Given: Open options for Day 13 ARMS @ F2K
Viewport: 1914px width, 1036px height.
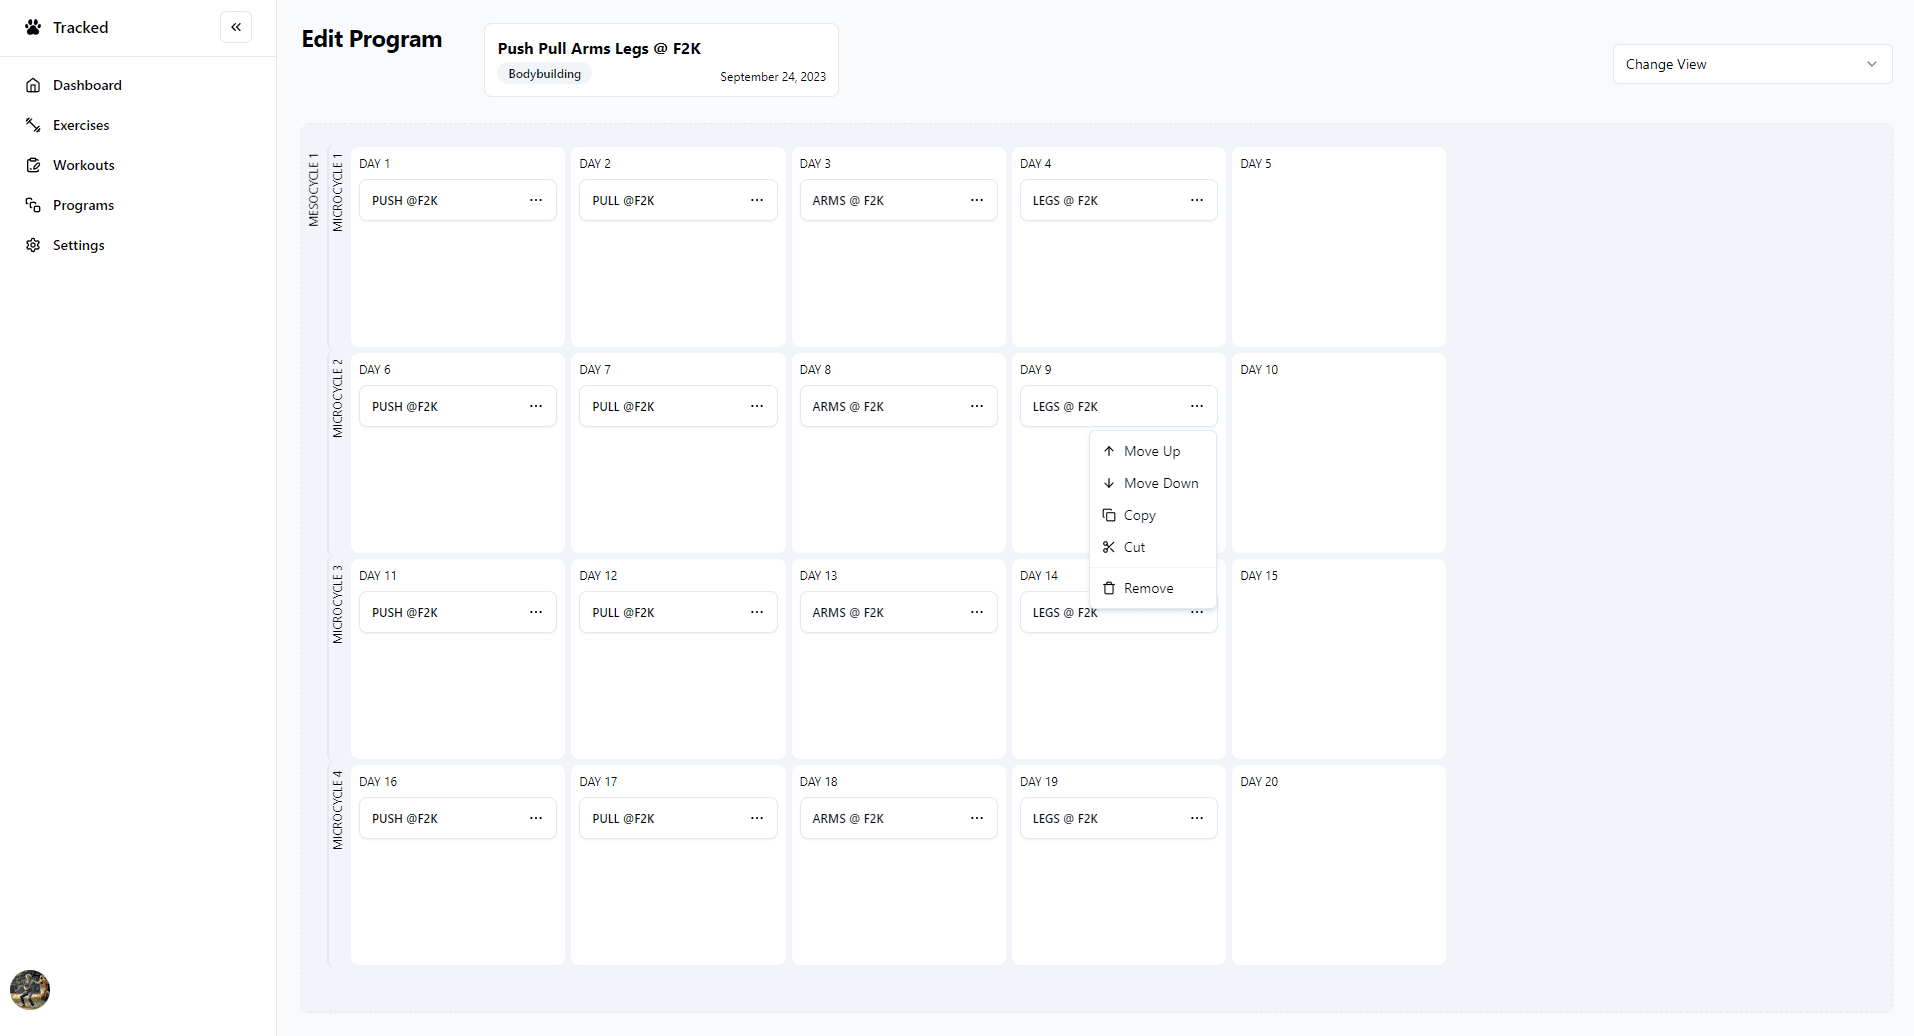Looking at the screenshot, I should pyautogui.click(x=977, y=612).
